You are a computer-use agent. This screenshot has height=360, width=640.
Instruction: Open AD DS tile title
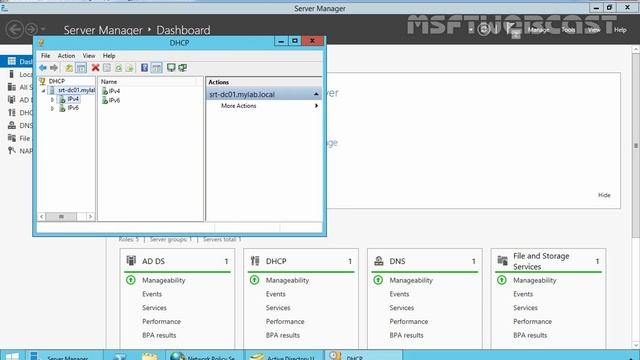tap(153, 261)
